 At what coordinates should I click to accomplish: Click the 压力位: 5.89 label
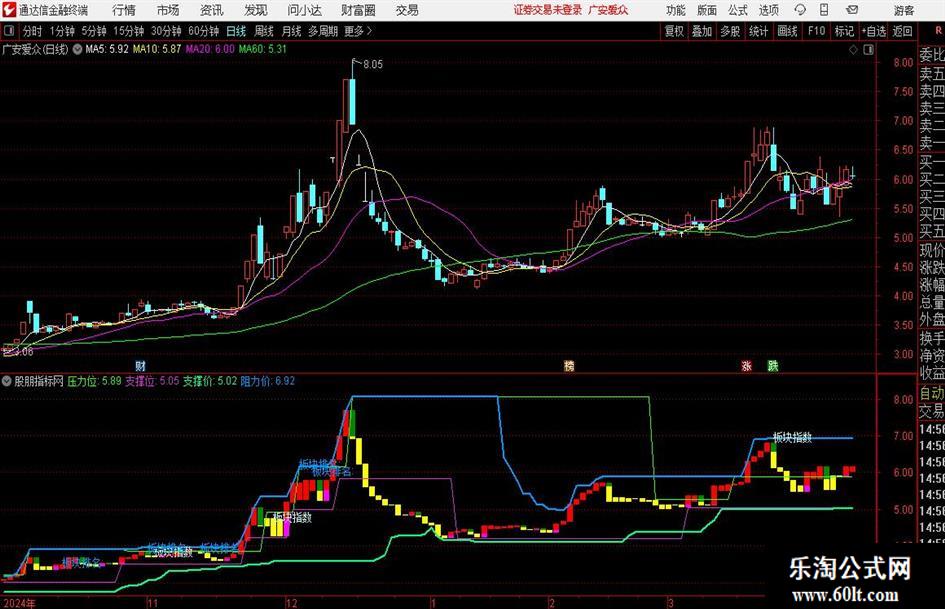[94, 381]
